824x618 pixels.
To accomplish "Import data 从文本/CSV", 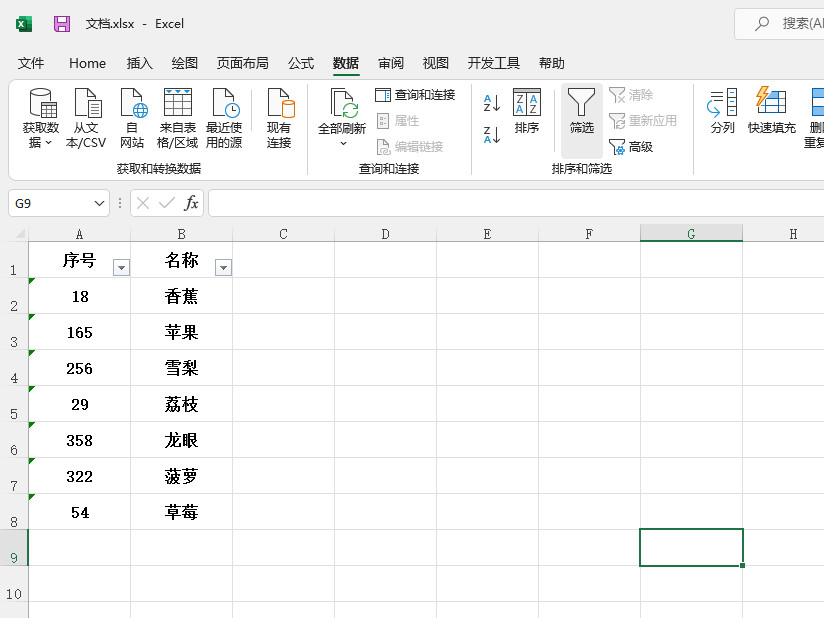I will (x=86, y=118).
